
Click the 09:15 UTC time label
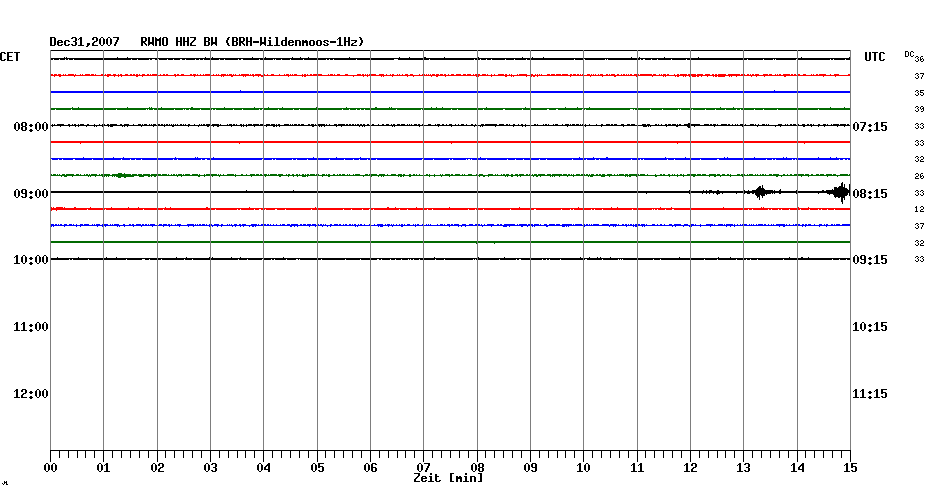click(x=870, y=260)
